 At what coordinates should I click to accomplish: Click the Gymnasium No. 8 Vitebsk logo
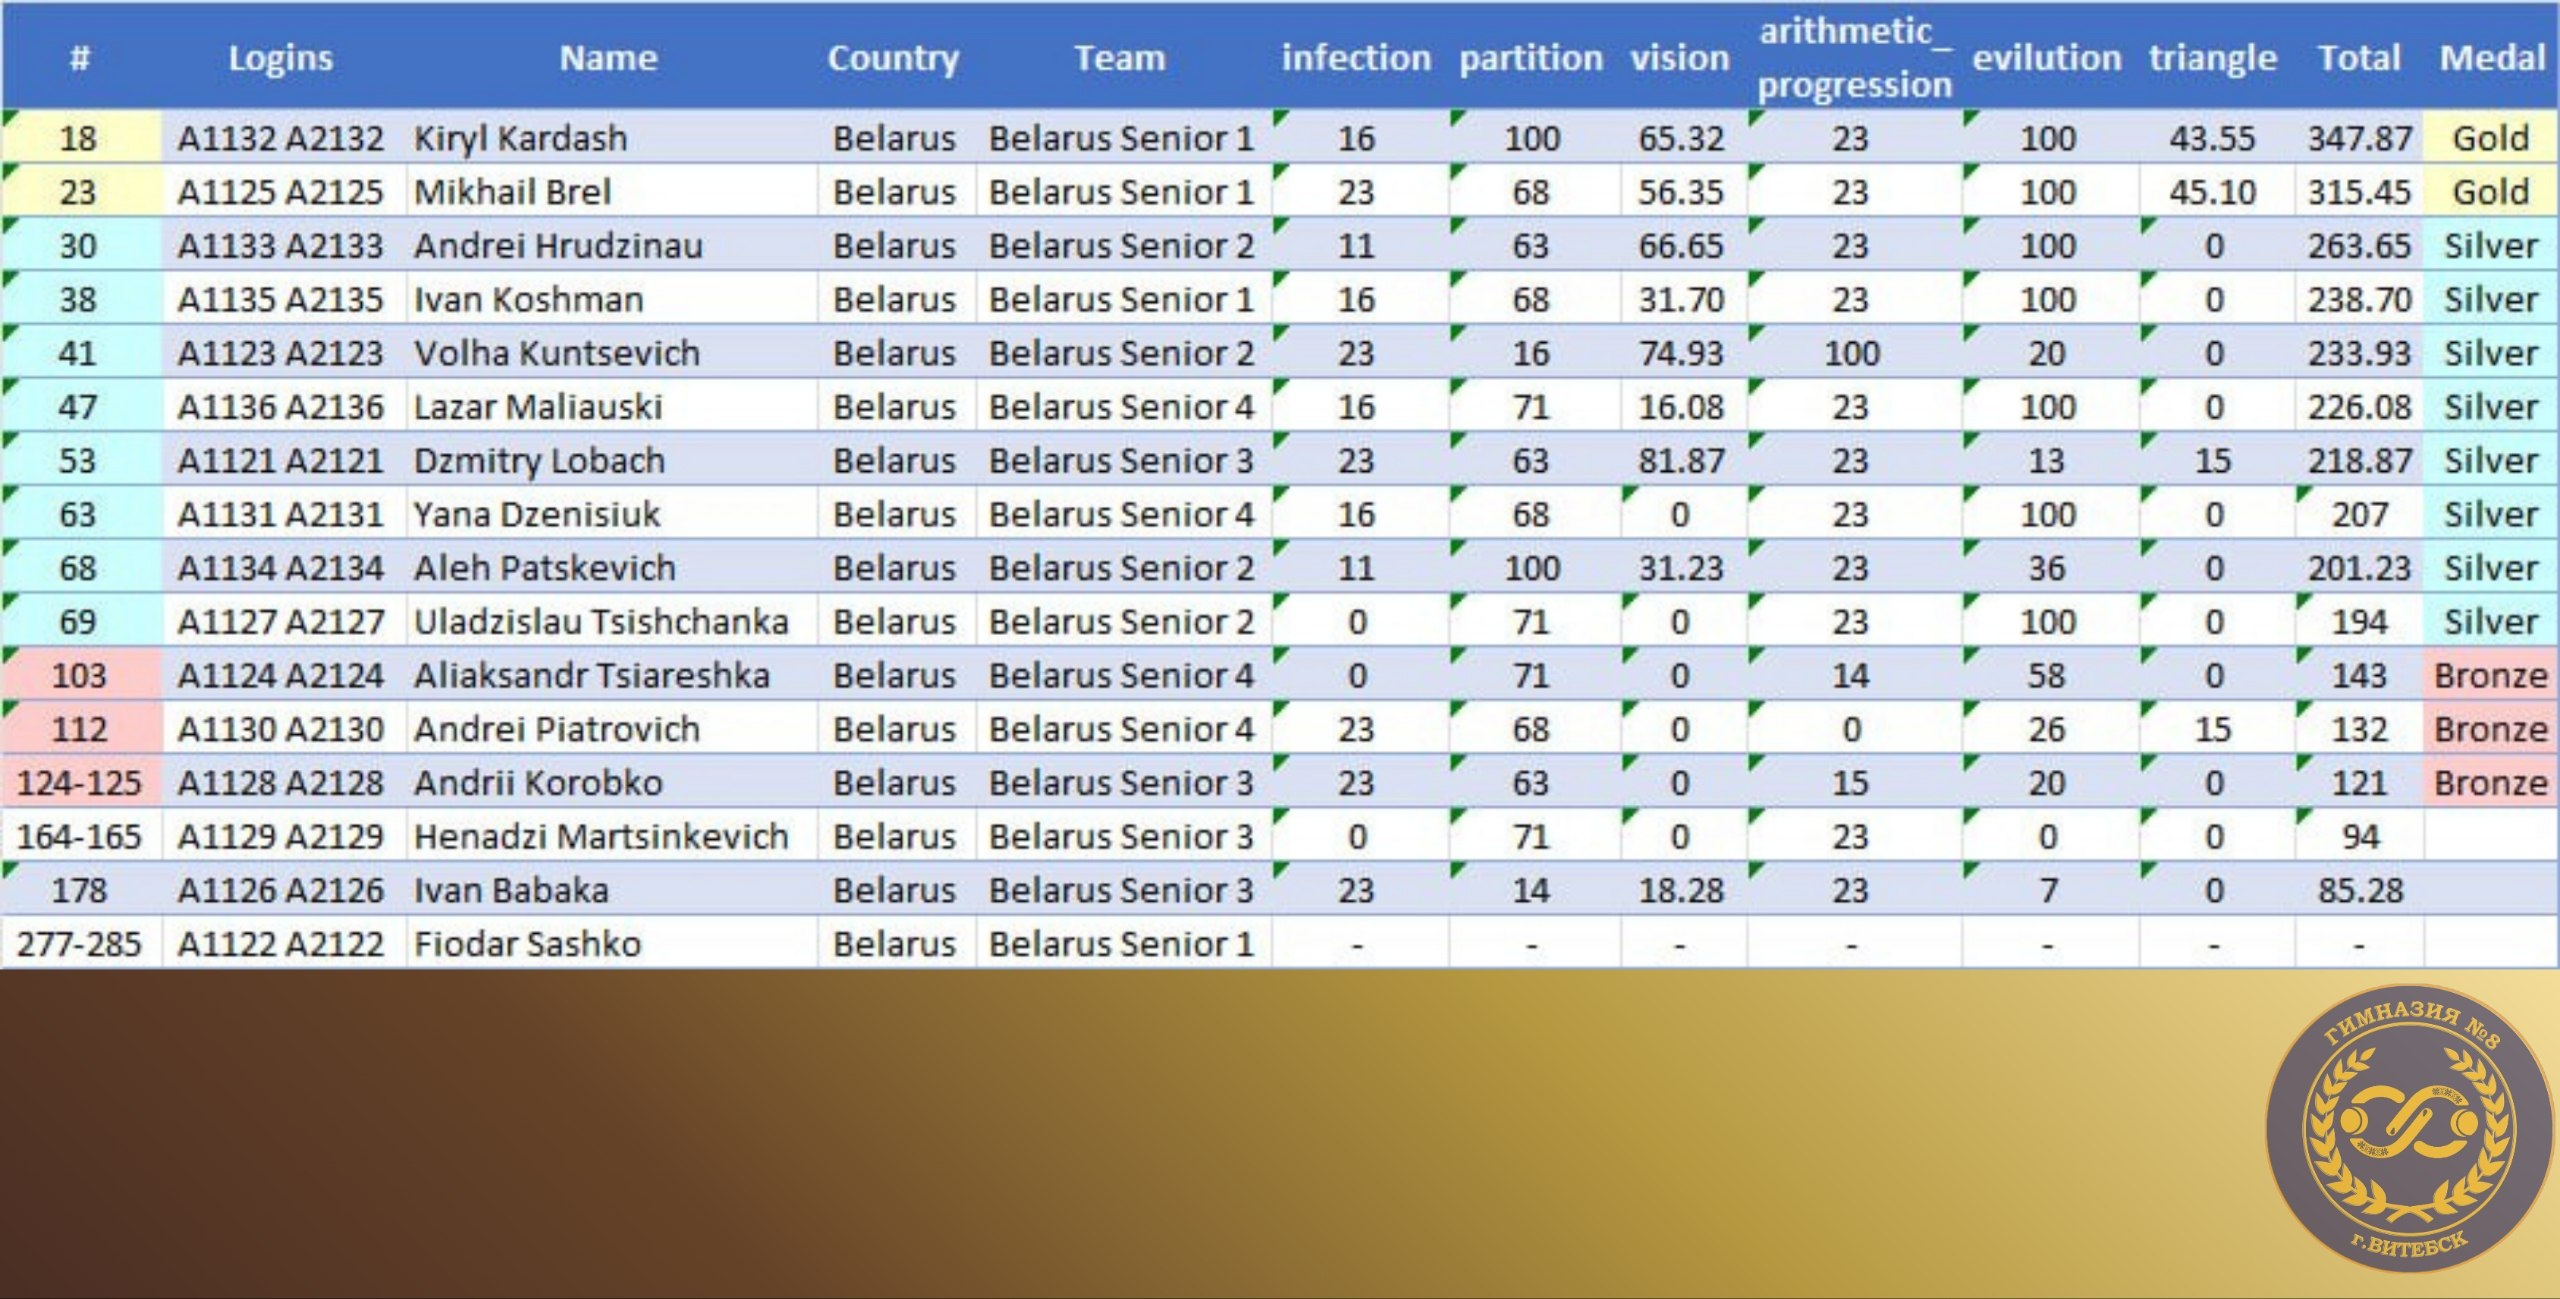tap(2410, 1128)
